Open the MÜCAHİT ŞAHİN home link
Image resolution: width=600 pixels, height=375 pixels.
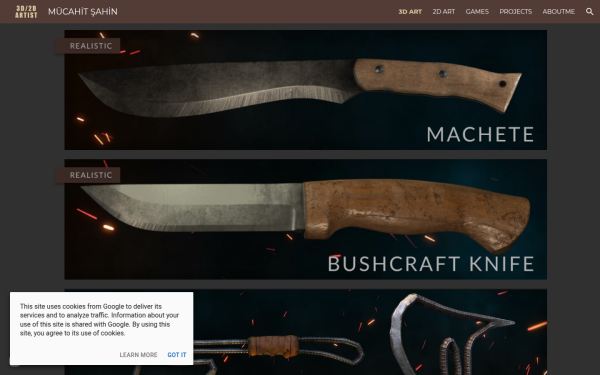(x=83, y=11)
